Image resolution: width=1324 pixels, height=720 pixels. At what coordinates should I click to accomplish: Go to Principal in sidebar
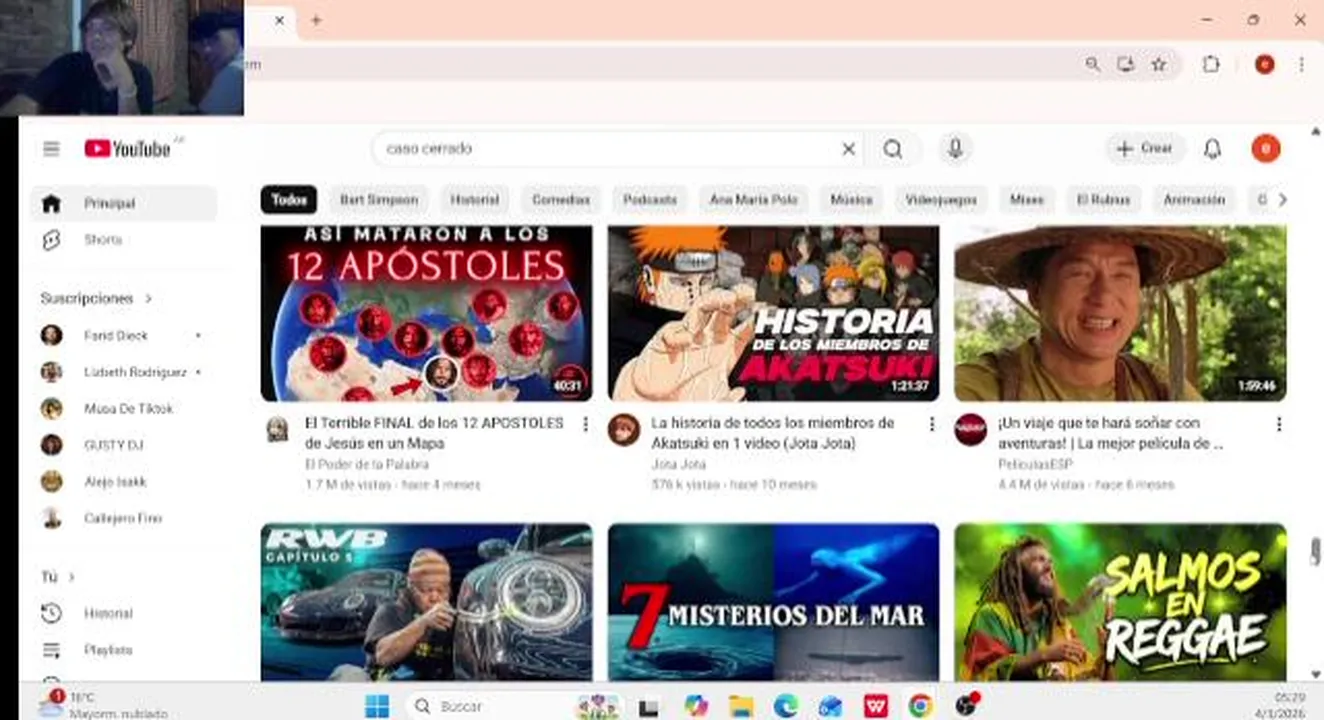click(x=123, y=203)
